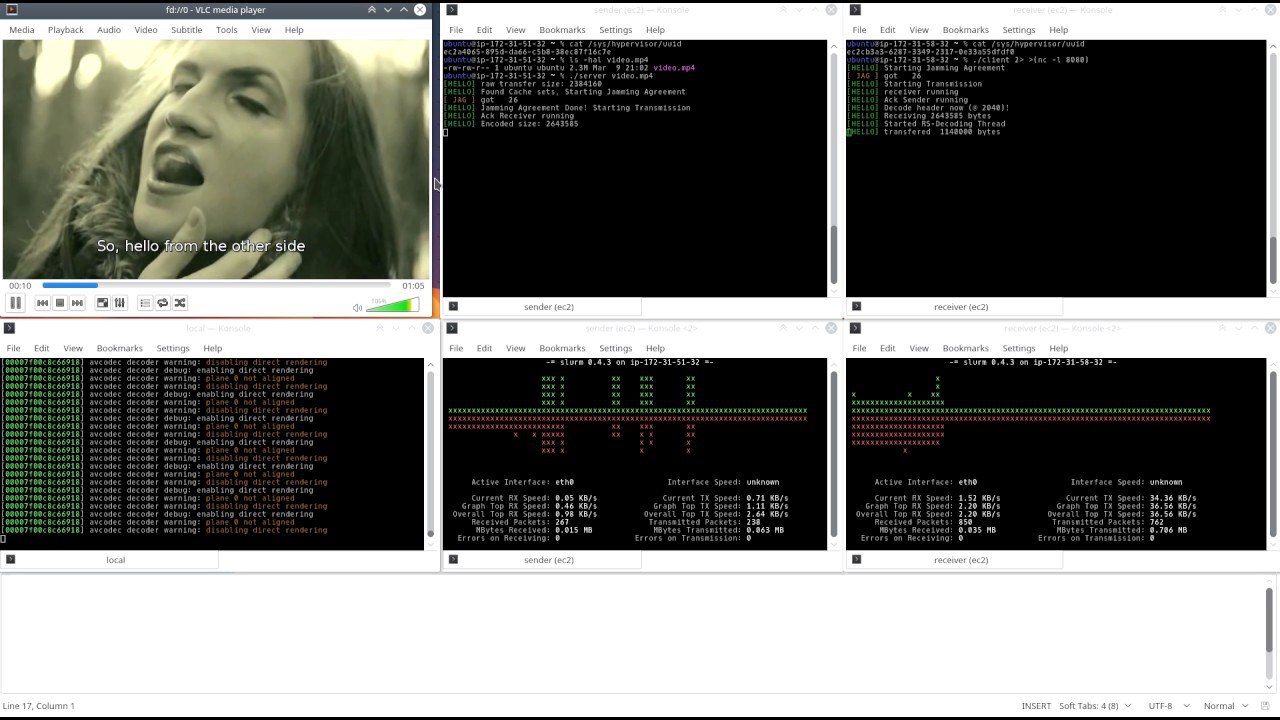This screenshot has width=1280, height=720.
Task: Click the 00:10 elapsed time label
Action: [20, 286]
